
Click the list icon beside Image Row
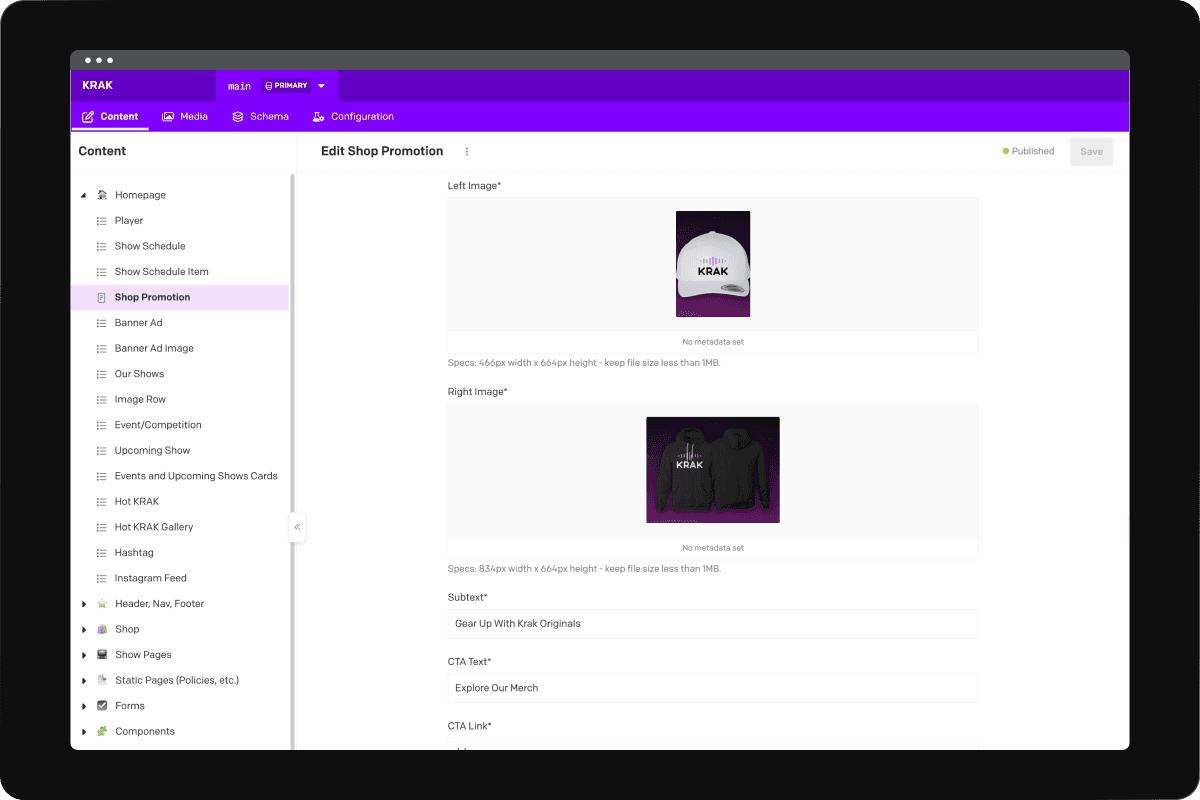[x=101, y=399]
